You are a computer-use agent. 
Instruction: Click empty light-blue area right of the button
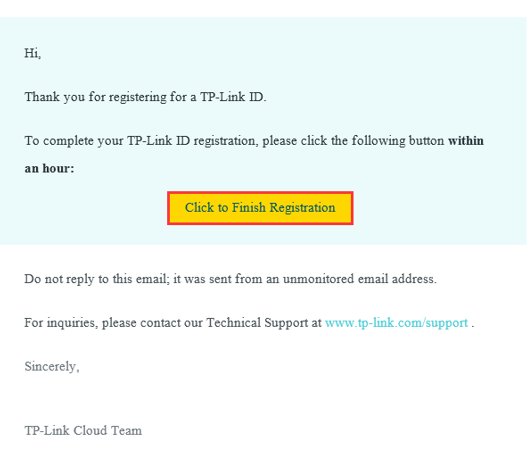coord(439,208)
